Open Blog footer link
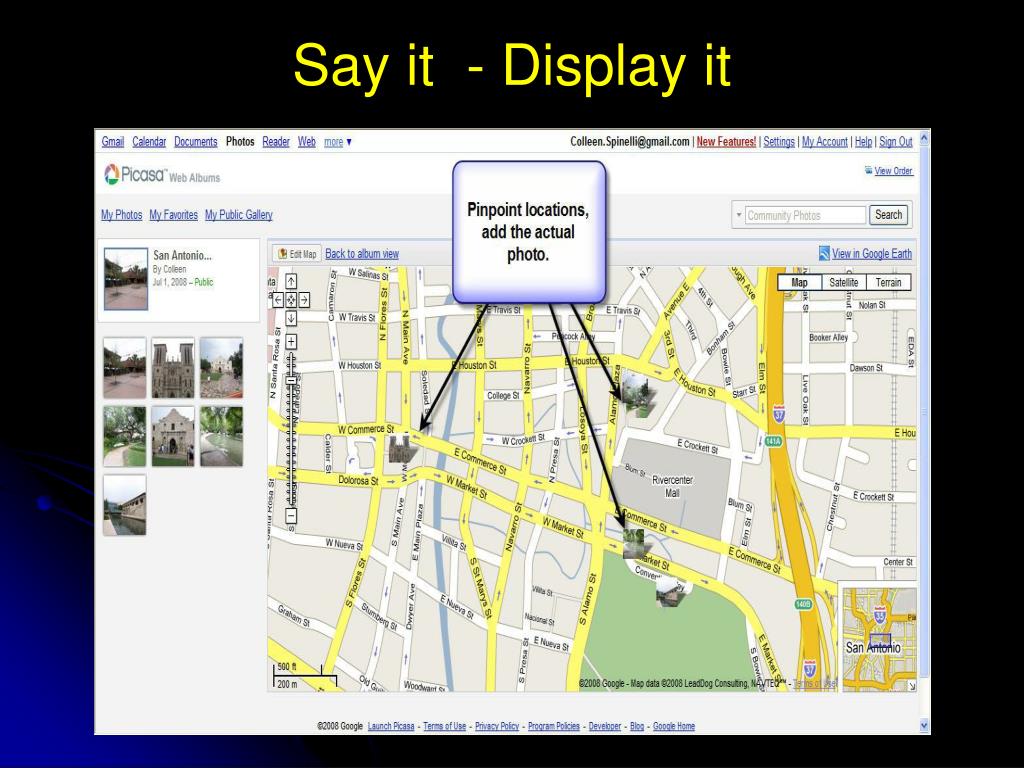The image size is (1024, 768). tap(637, 726)
